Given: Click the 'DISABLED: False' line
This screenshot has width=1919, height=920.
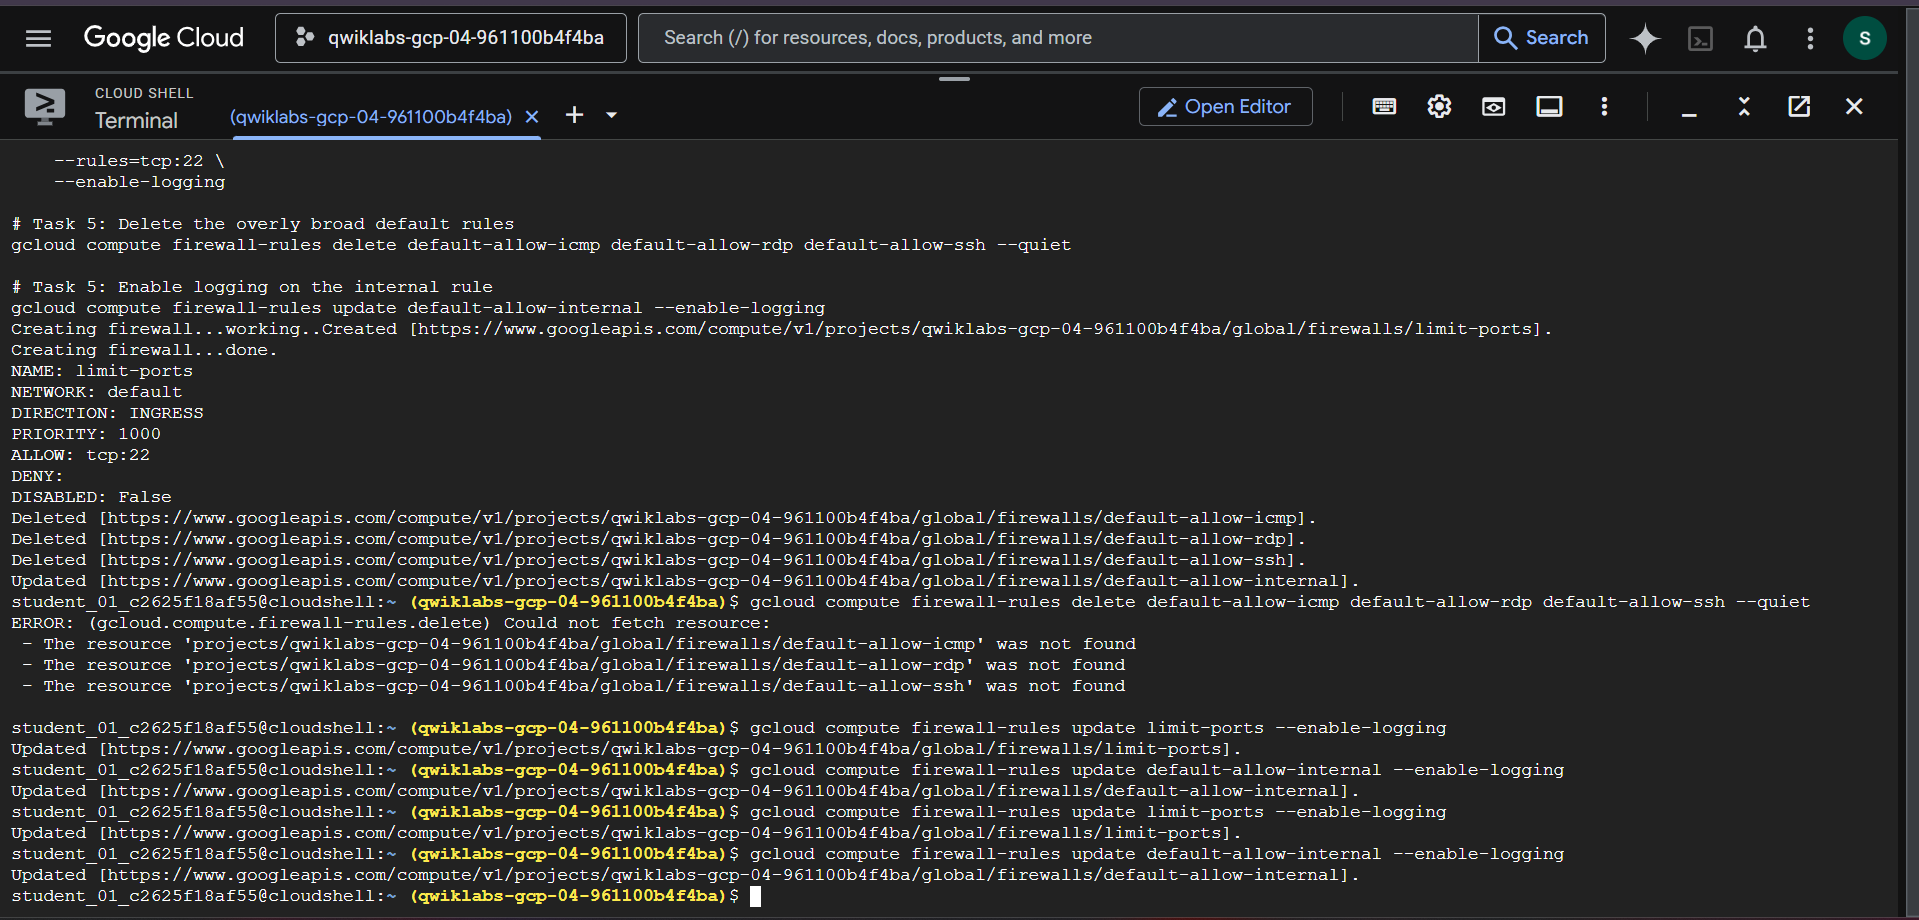Looking at the screenshot, I should 91,497.
